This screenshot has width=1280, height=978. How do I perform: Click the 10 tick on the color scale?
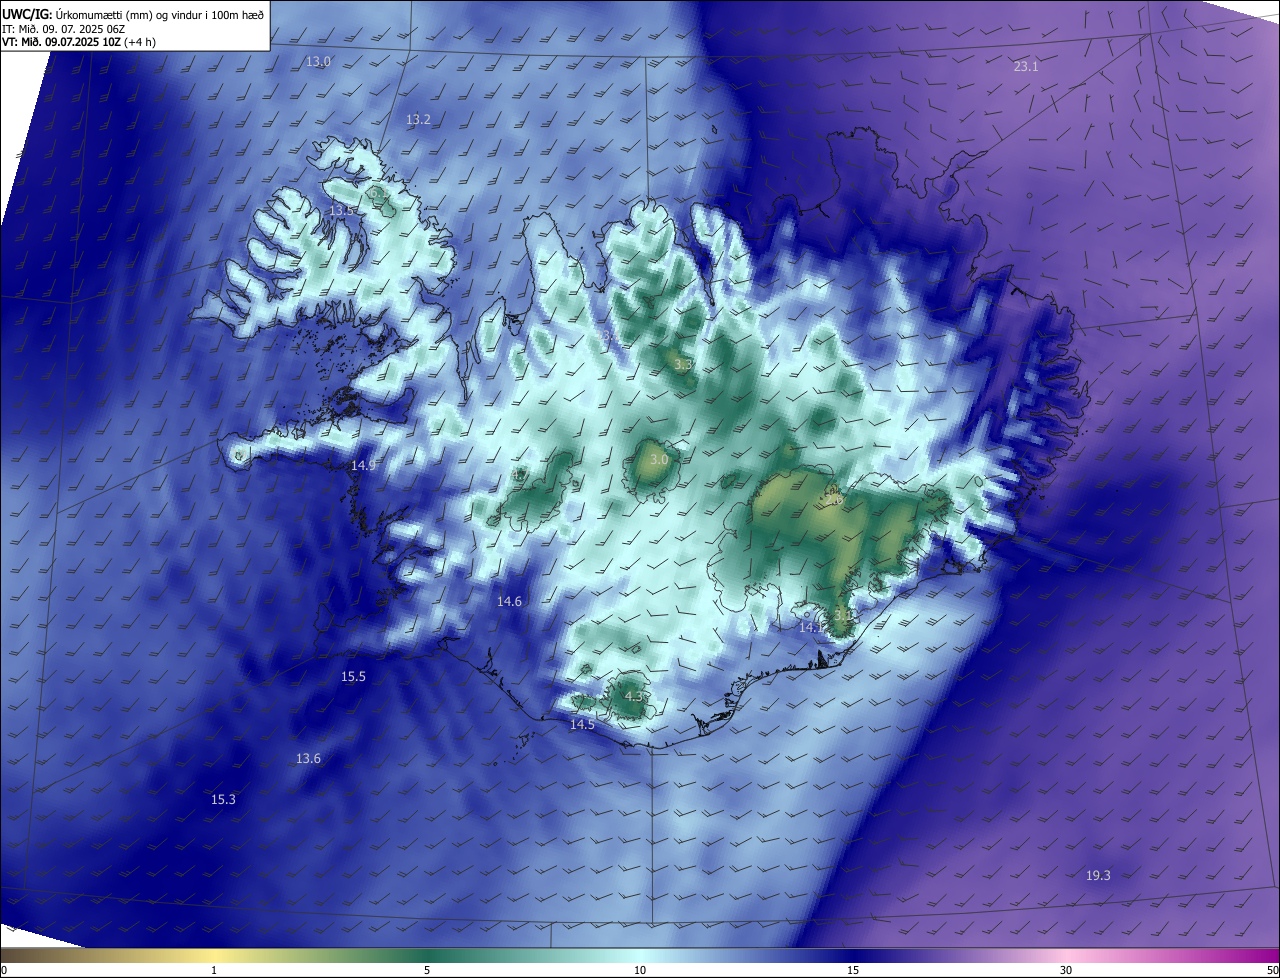[x=640, y=970]
